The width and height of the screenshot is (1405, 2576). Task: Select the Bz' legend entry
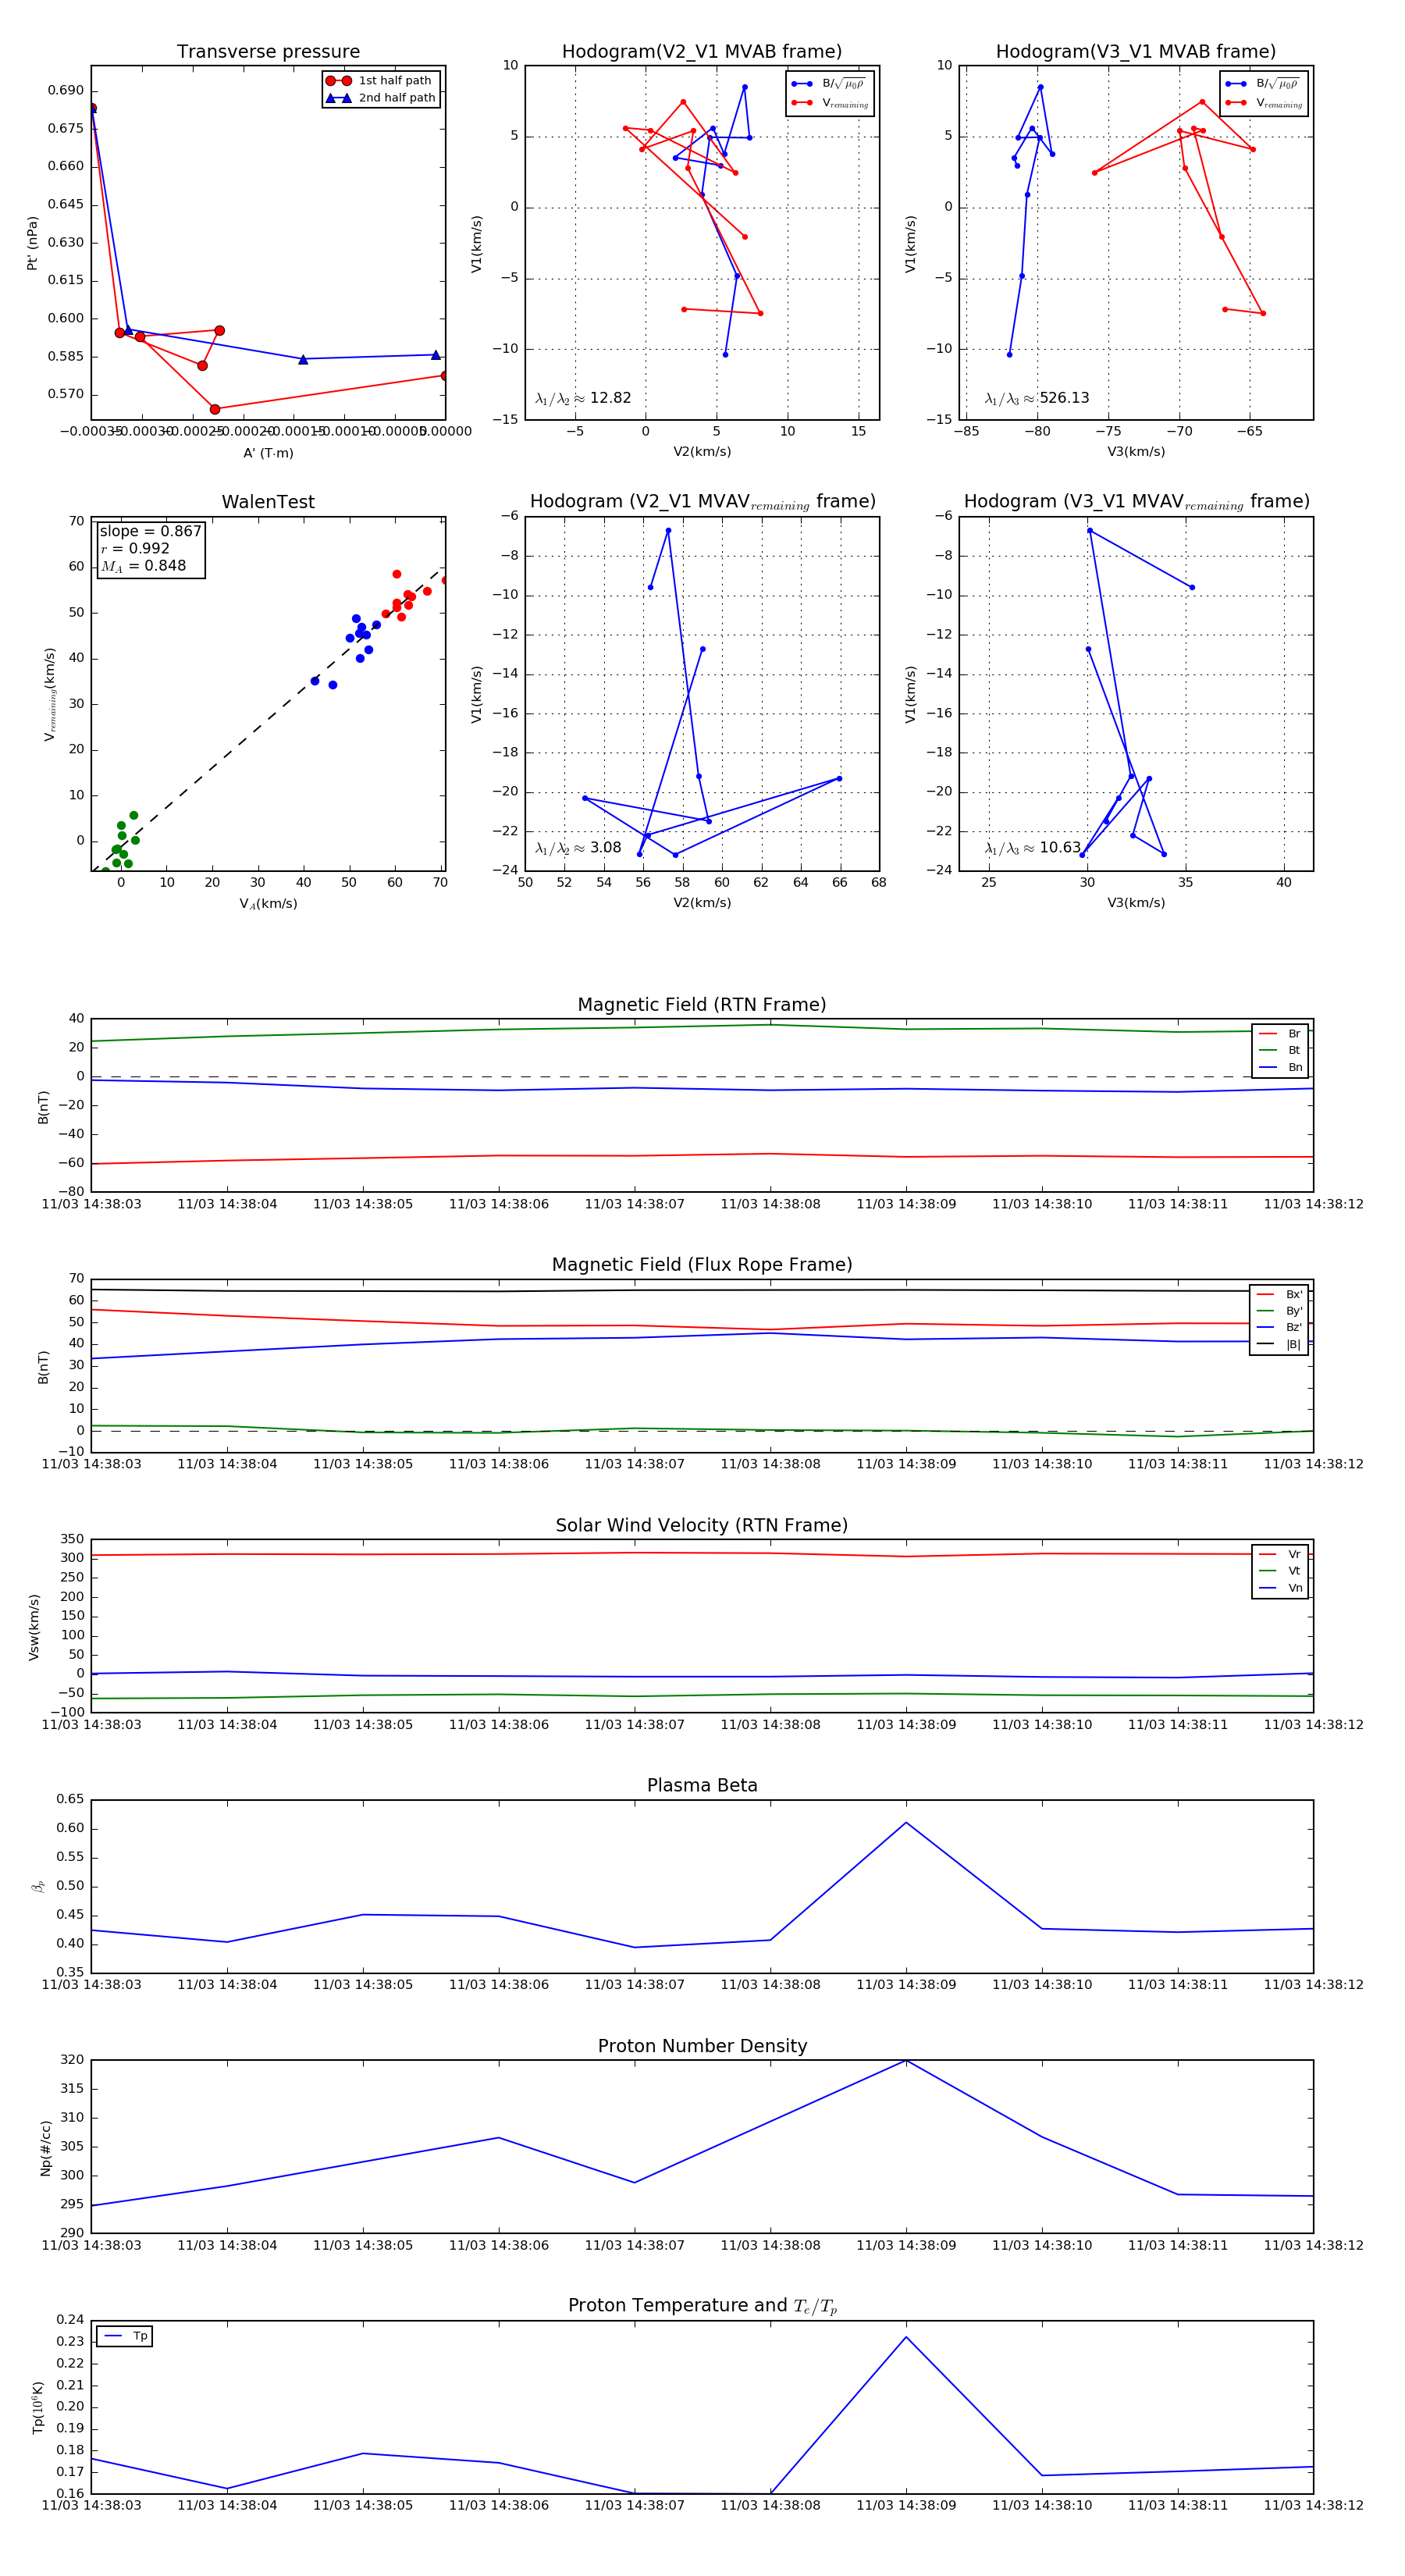pos(1279,1327)
